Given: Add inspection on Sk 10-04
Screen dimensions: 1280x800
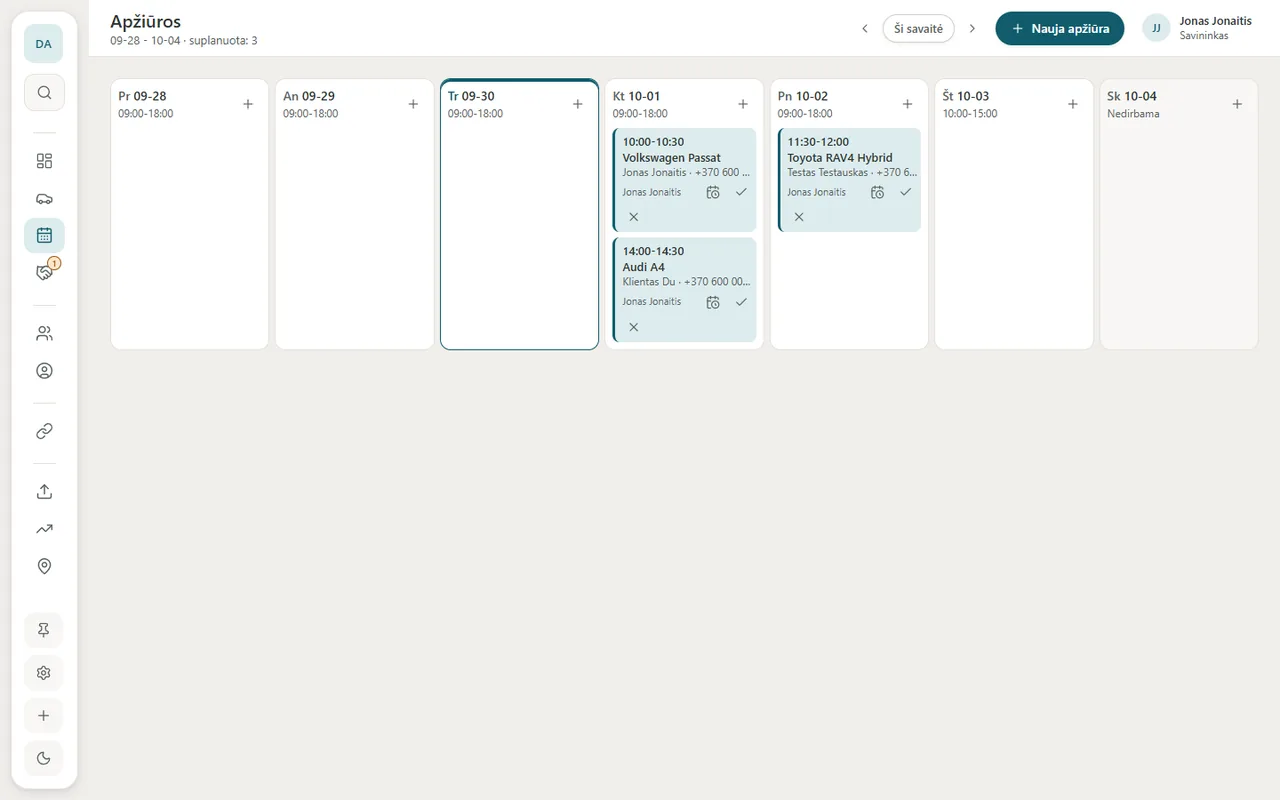Looking at the screenshot, I should click(x=1237, y=104).
